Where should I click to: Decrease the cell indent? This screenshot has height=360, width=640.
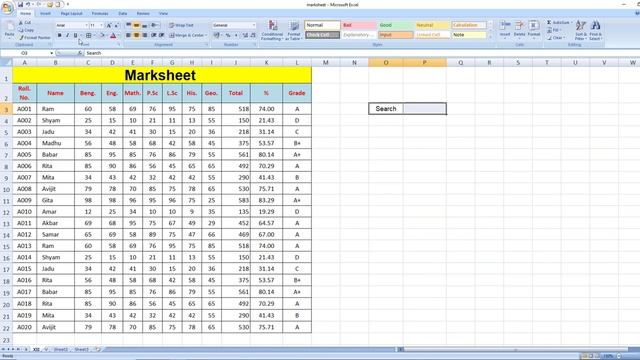coord(153,36)
